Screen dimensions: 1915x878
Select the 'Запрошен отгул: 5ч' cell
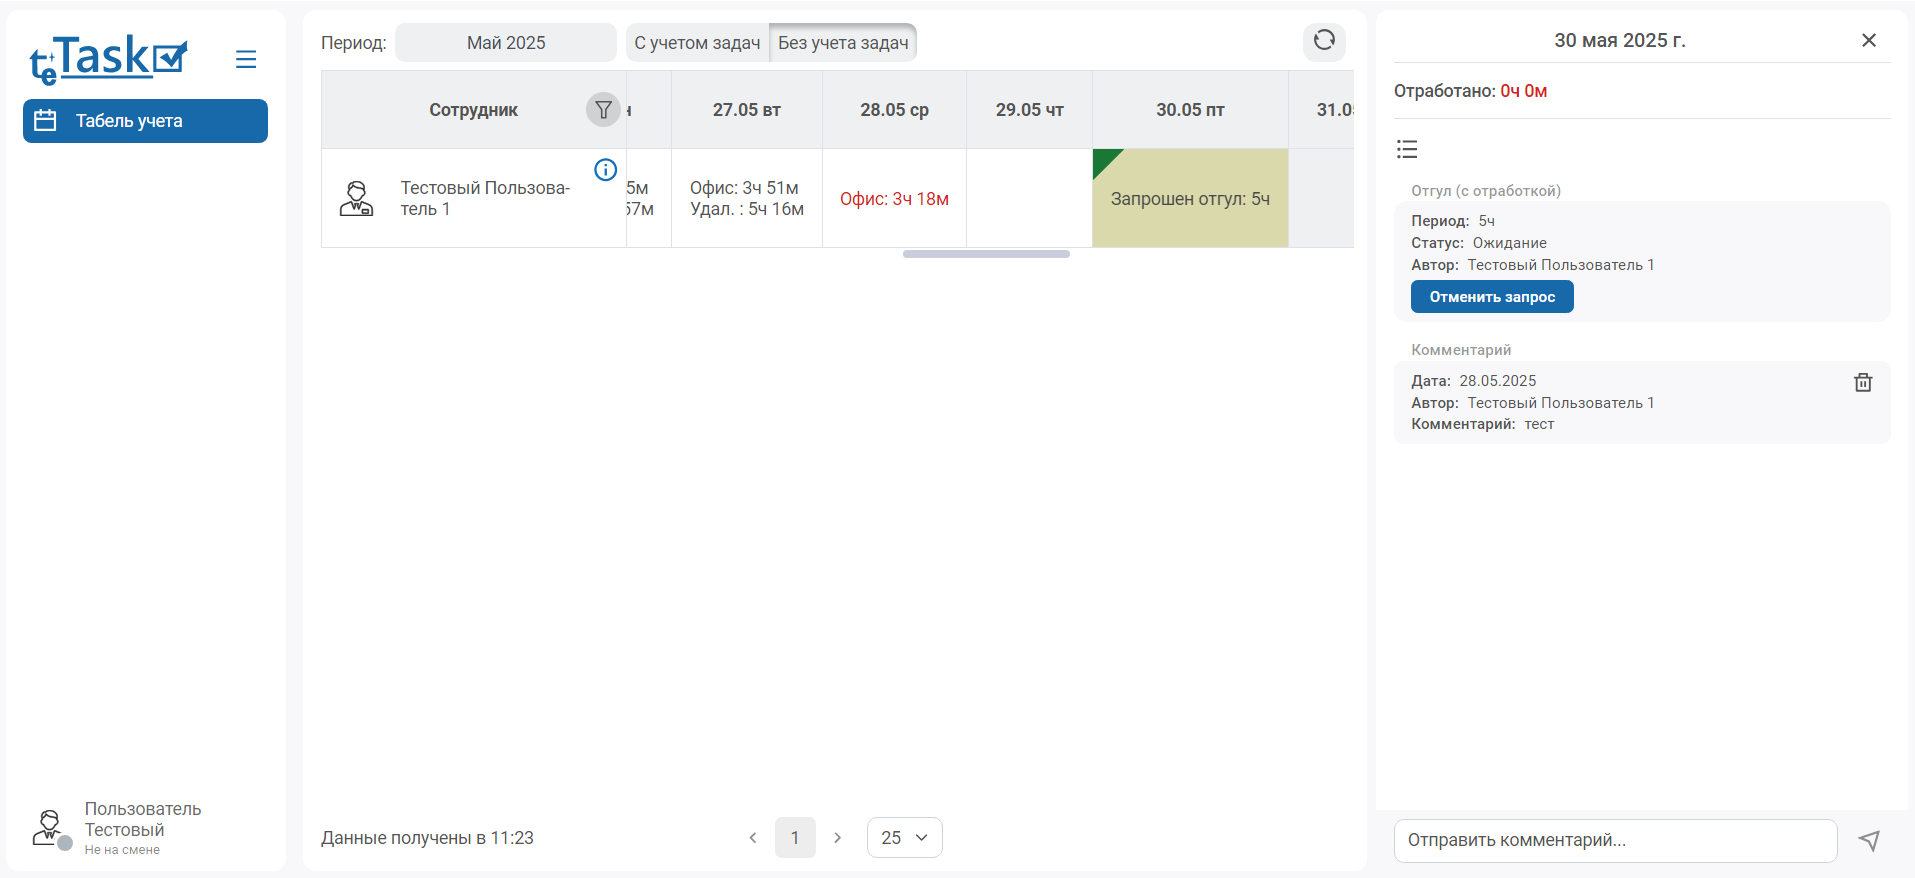(1190, 199)
